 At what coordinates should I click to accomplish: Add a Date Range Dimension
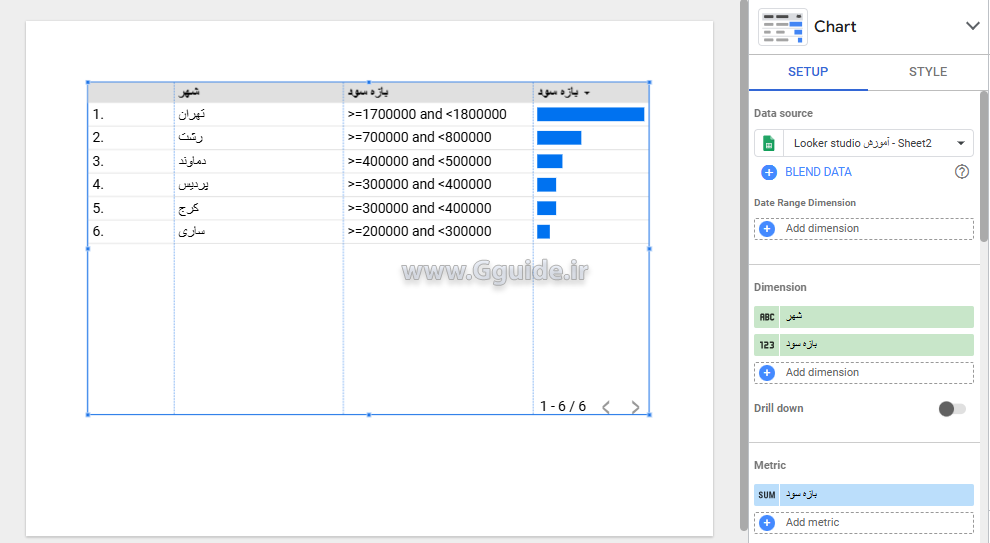[x=863, y=229]
